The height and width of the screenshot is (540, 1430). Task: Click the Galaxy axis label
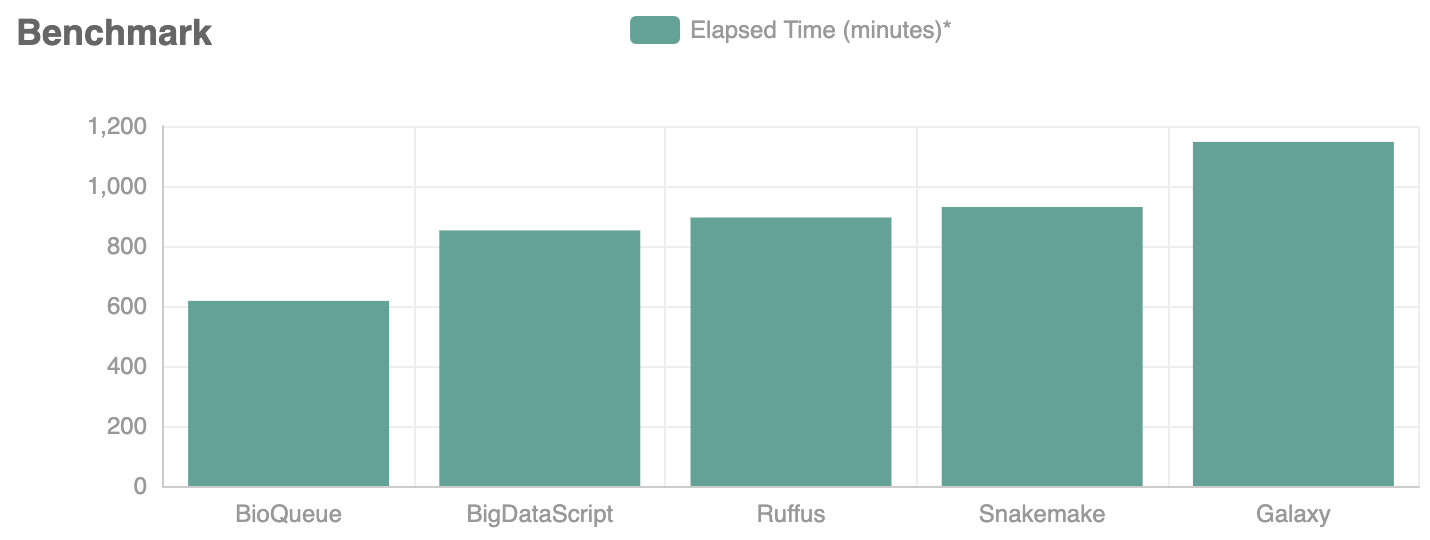click(1293, 515)
